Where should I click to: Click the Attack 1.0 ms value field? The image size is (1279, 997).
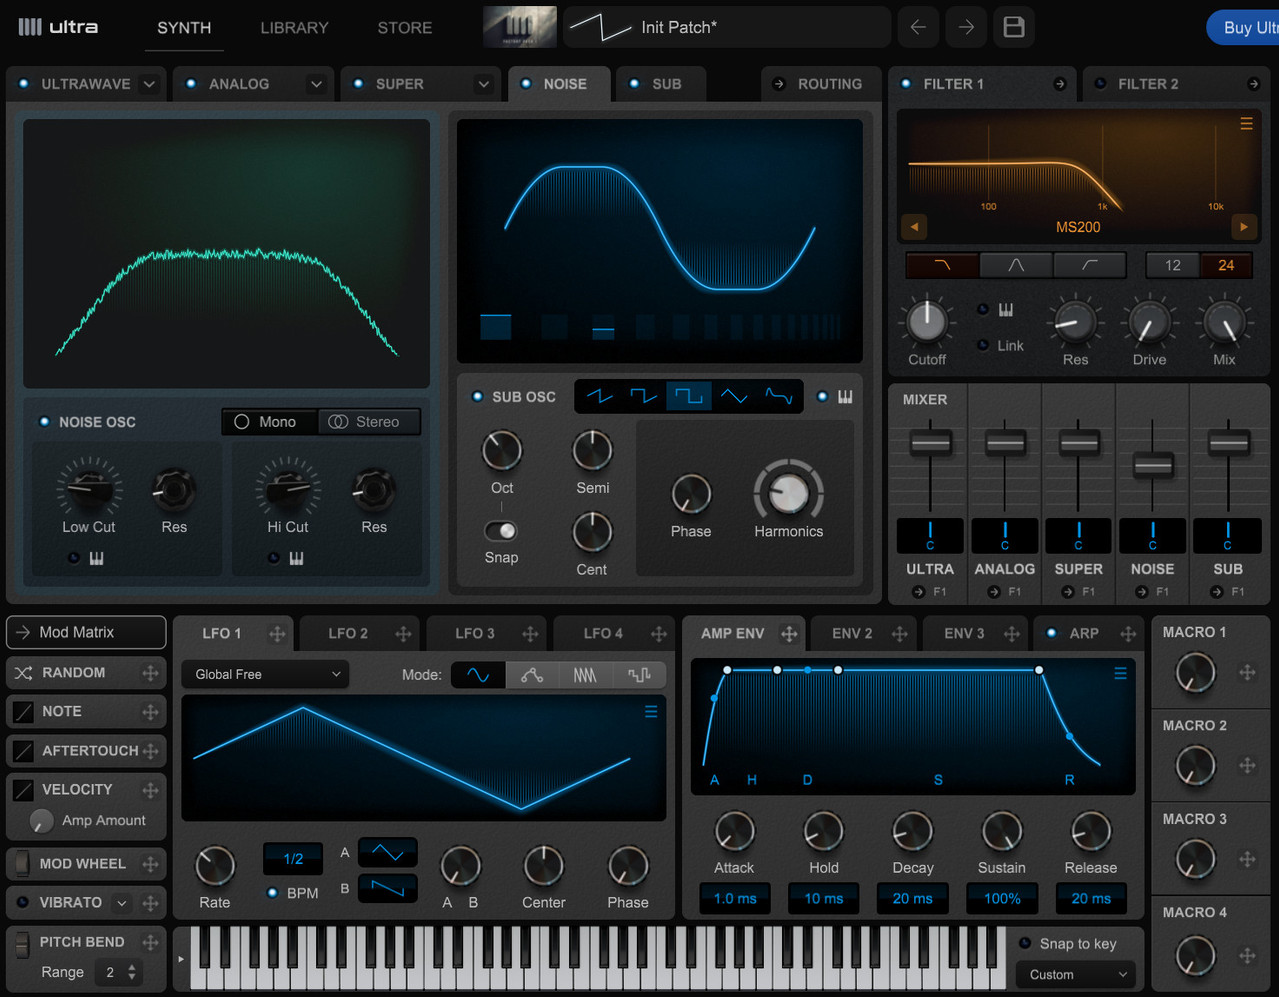735,898
